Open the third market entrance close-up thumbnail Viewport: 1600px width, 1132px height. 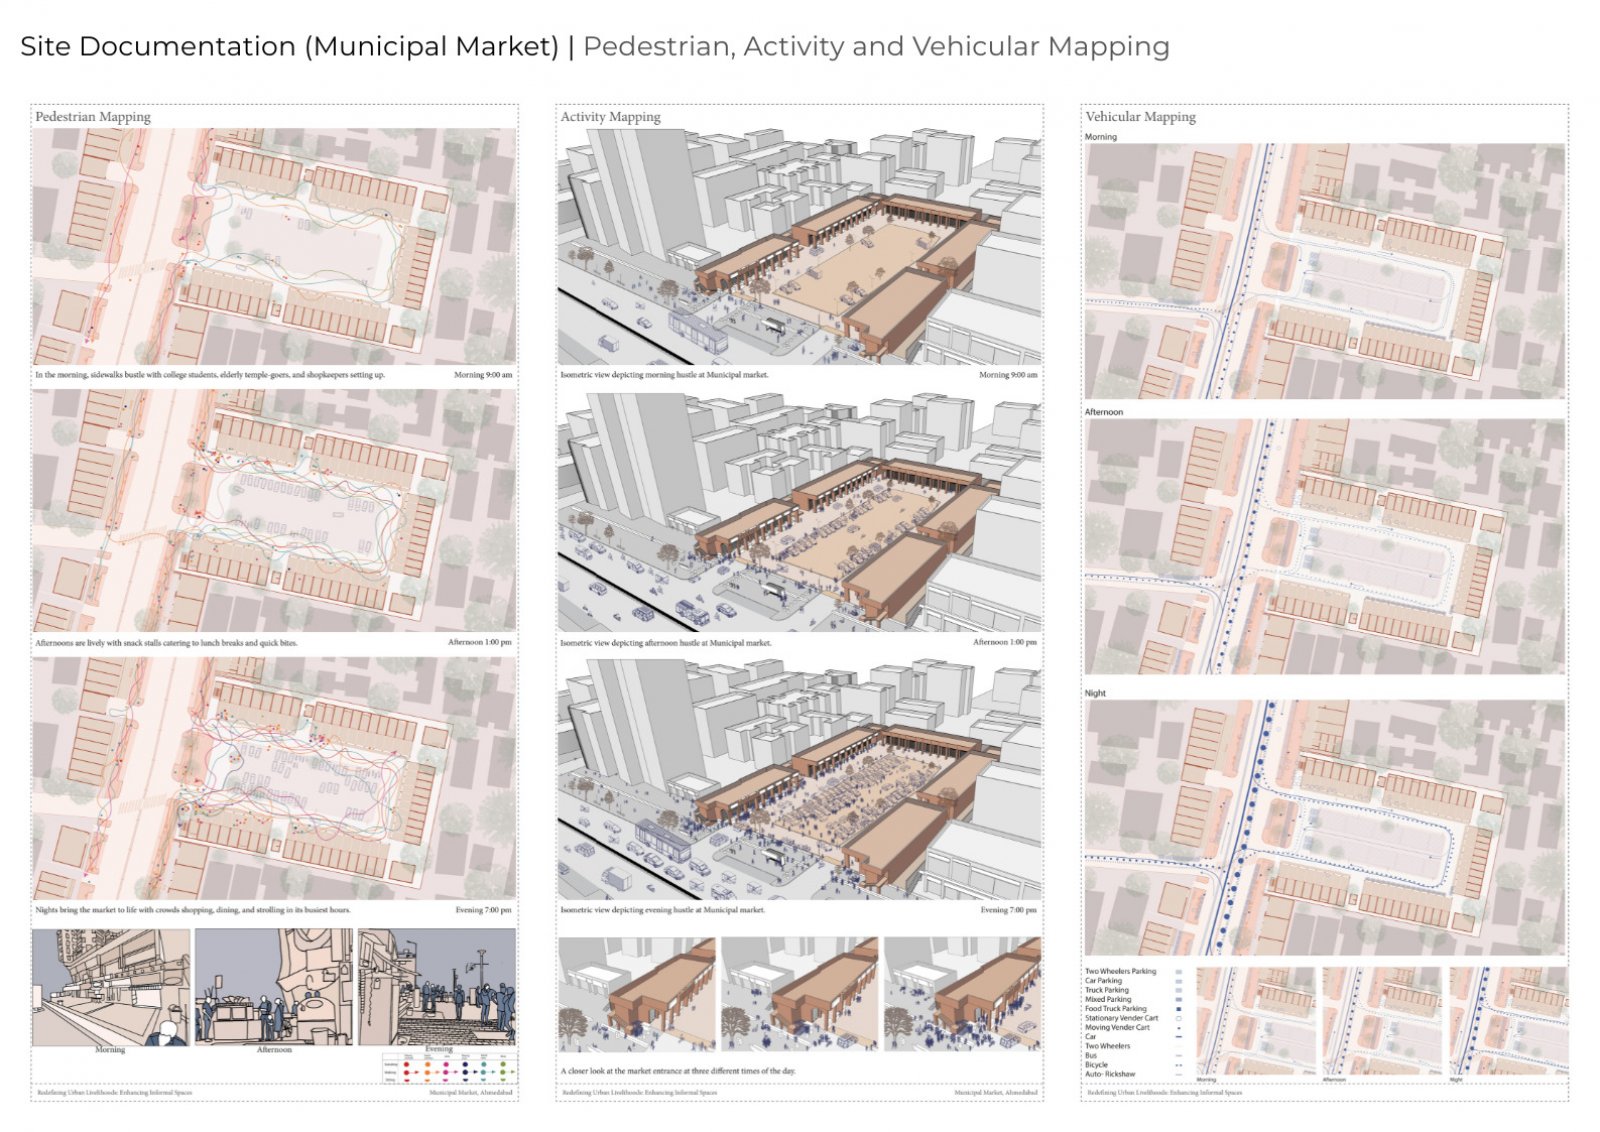point(962,994)
